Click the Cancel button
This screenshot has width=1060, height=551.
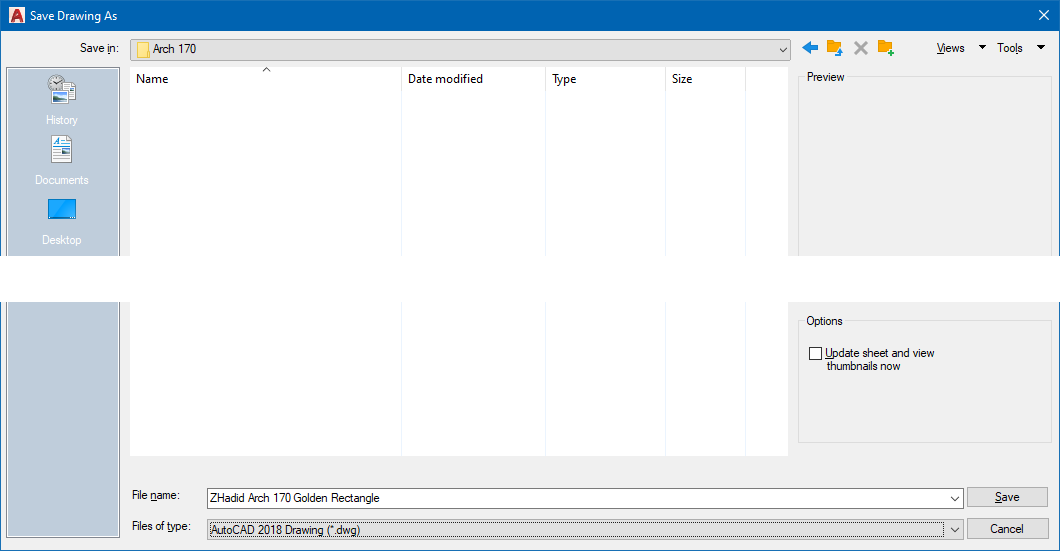coord(1007,529)
